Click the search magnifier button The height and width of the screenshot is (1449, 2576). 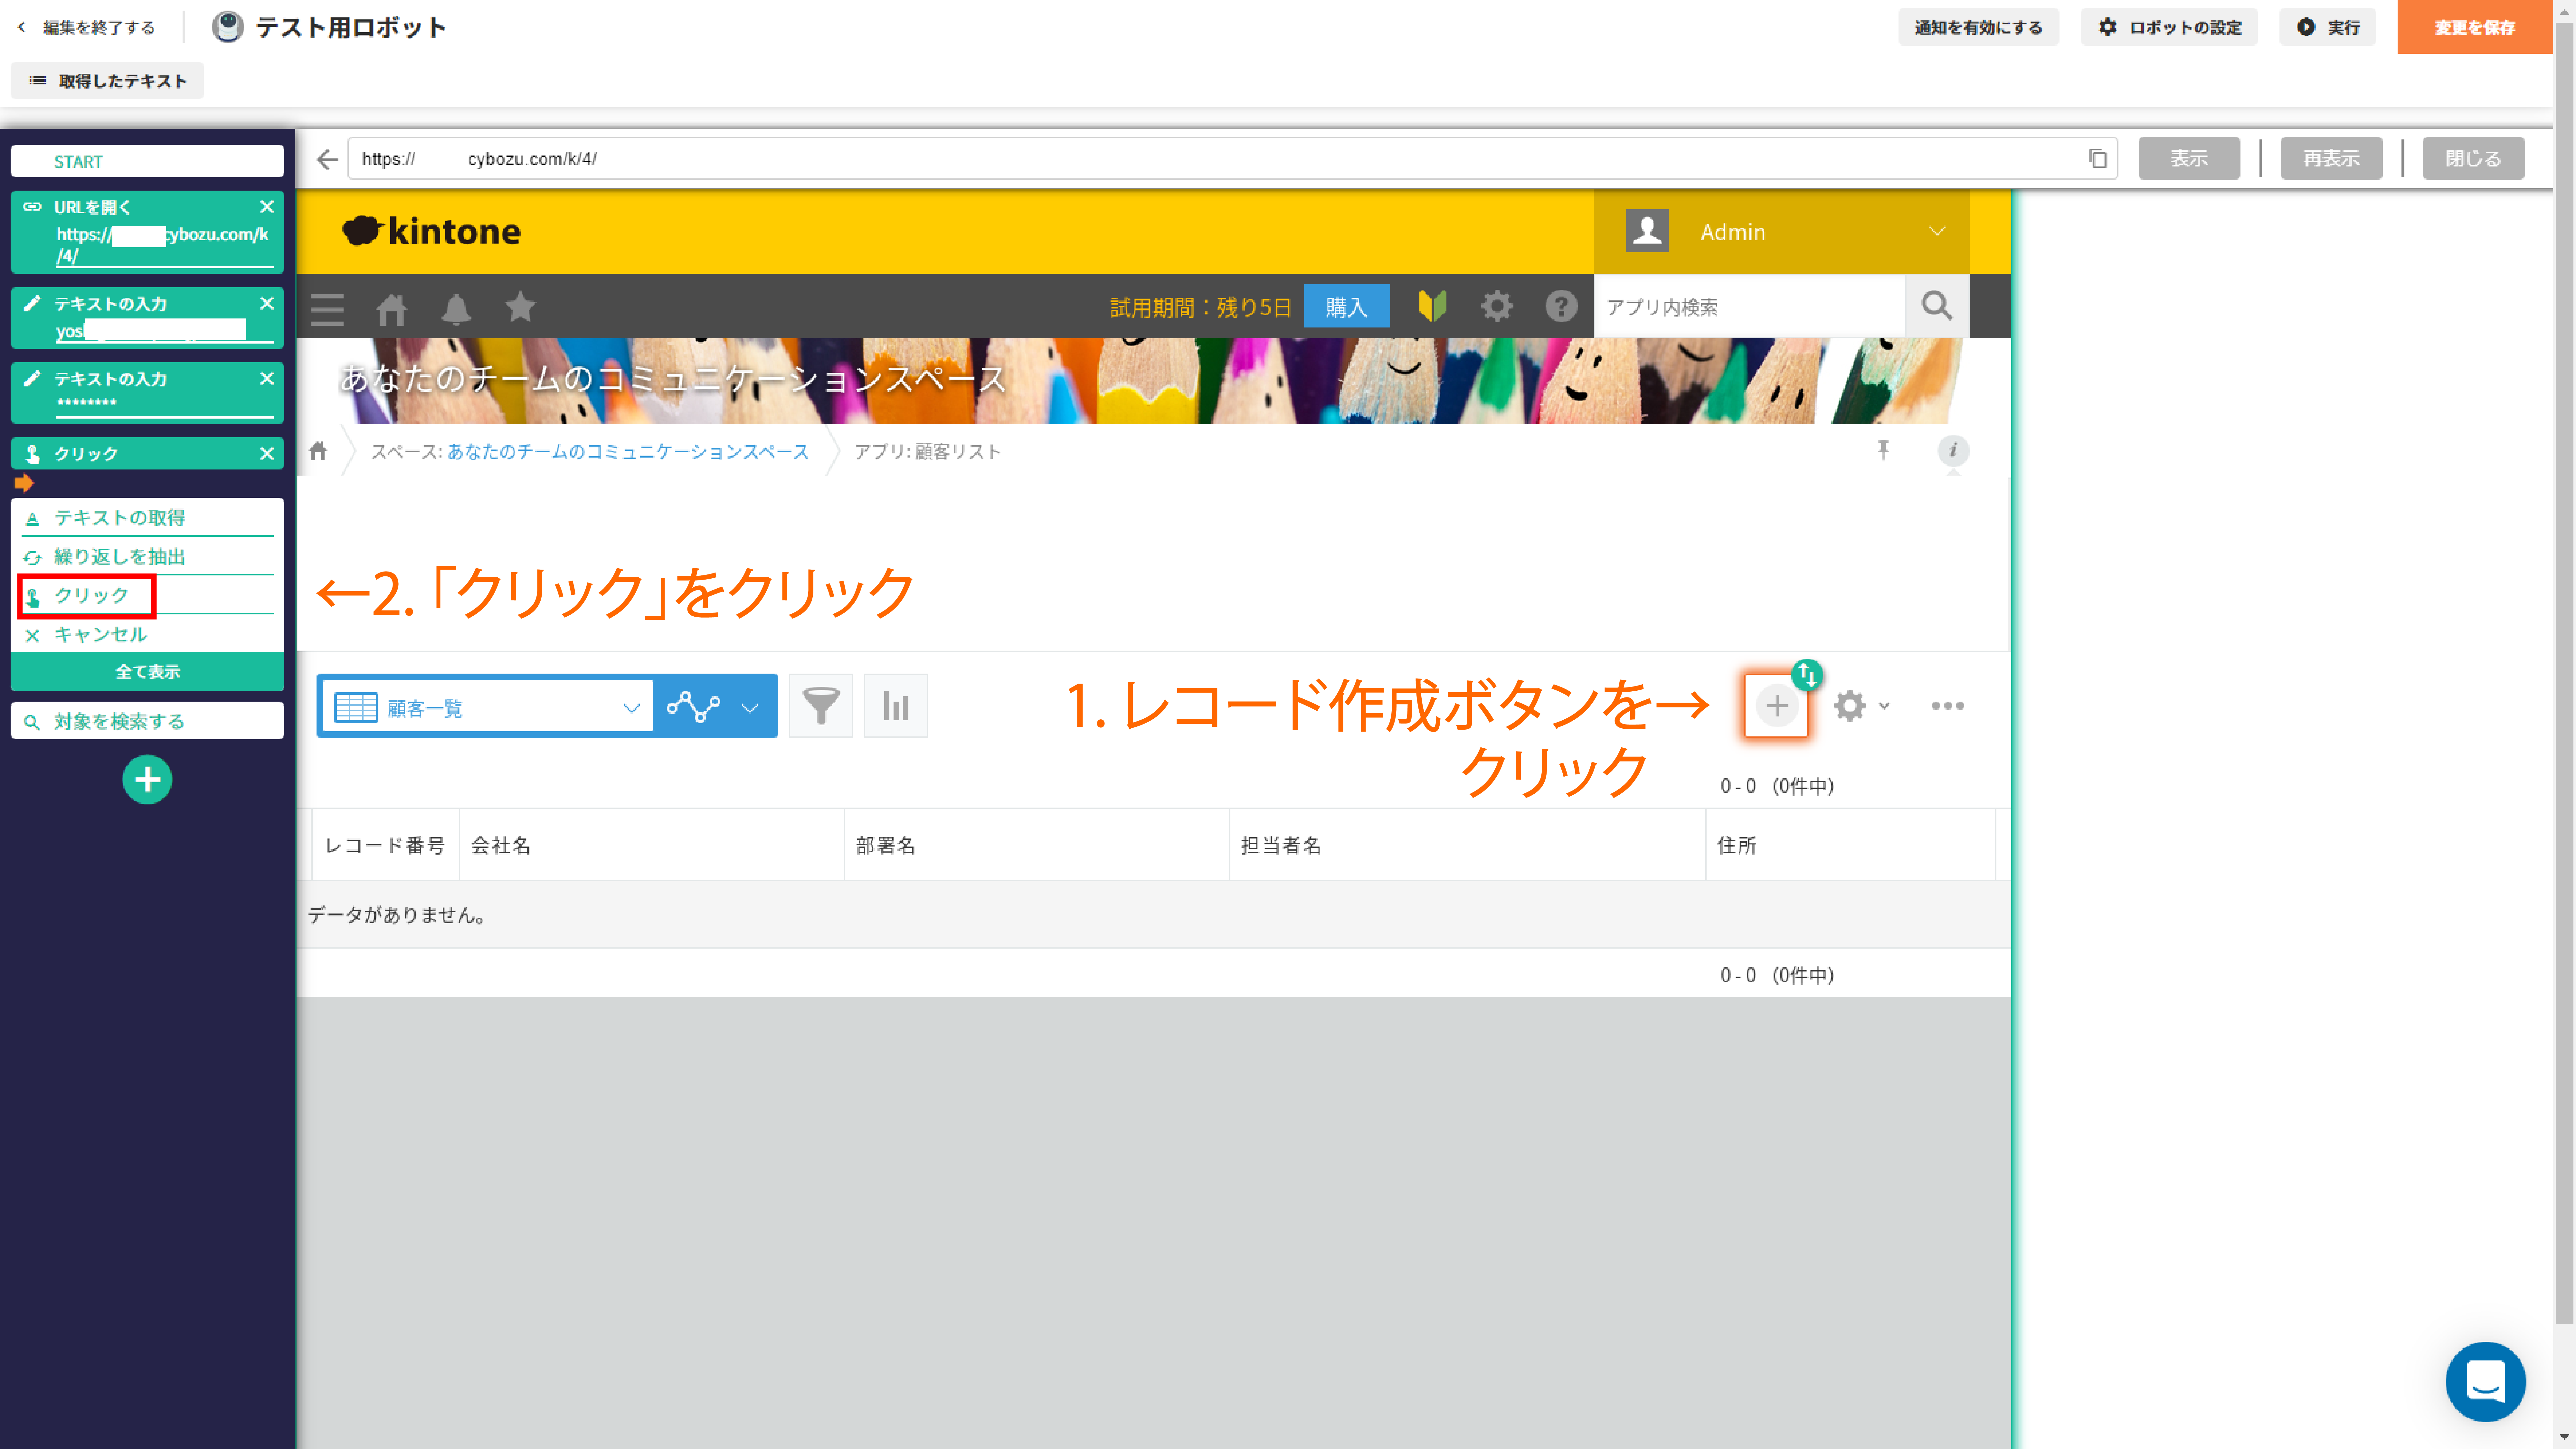point(1937,306)
